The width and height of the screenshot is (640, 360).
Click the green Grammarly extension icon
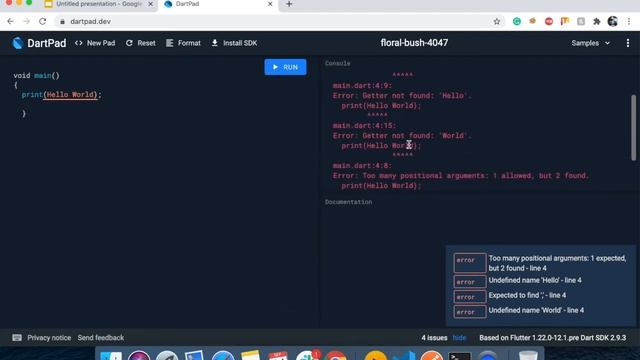(517, 21)
